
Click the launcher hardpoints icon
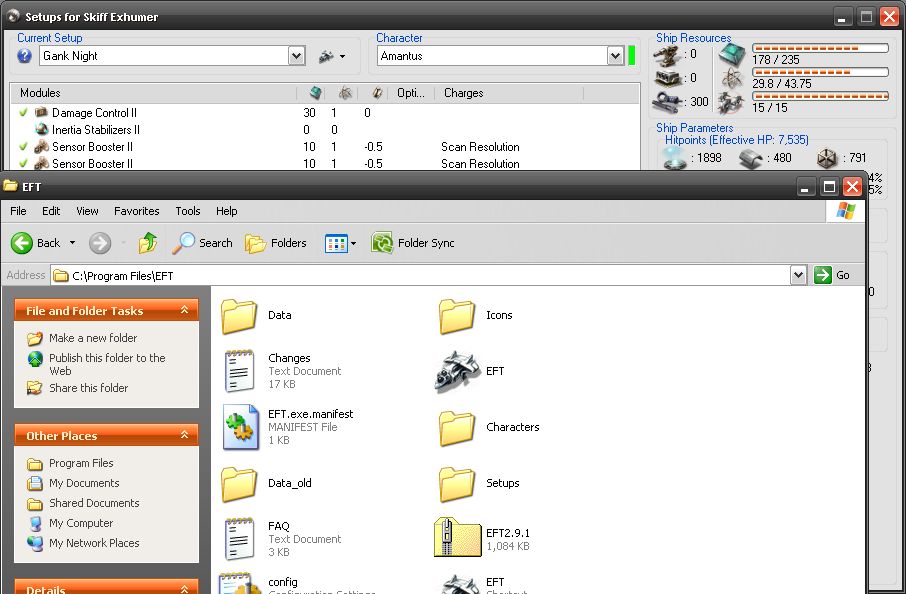[667, 79]
